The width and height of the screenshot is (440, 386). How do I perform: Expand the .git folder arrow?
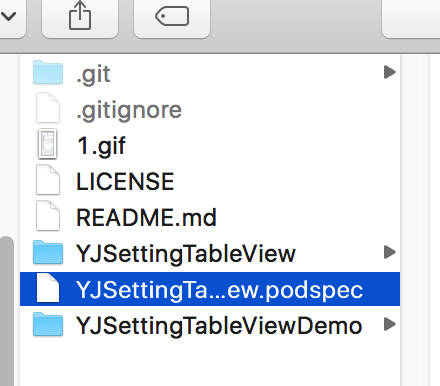point(389,72)
